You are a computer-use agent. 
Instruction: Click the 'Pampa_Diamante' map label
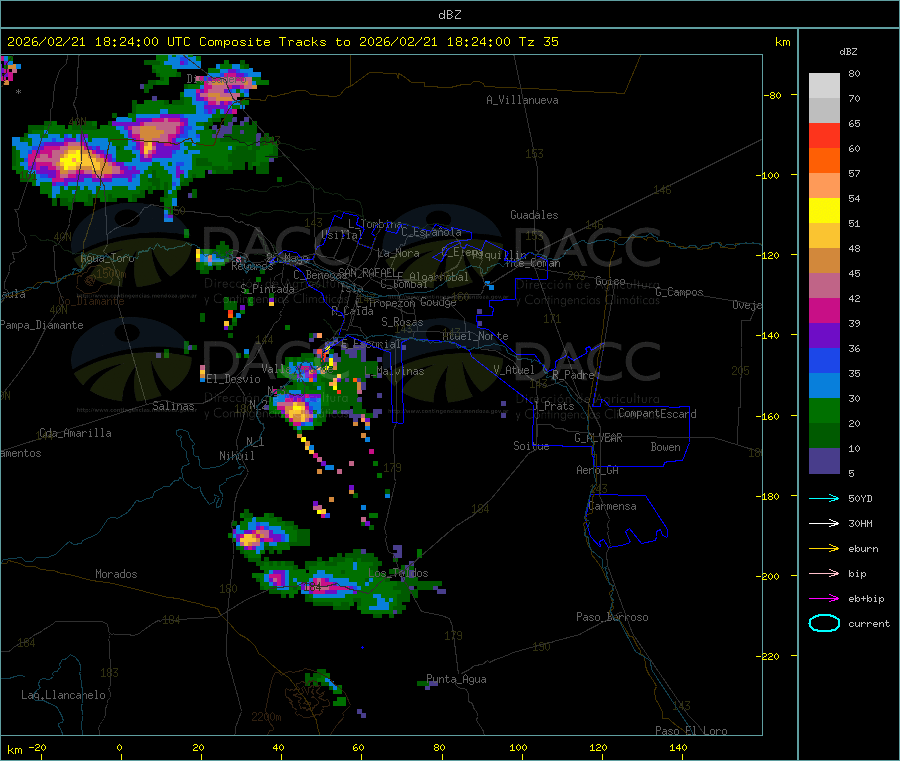pyautogui.click(x=42, y=325)
